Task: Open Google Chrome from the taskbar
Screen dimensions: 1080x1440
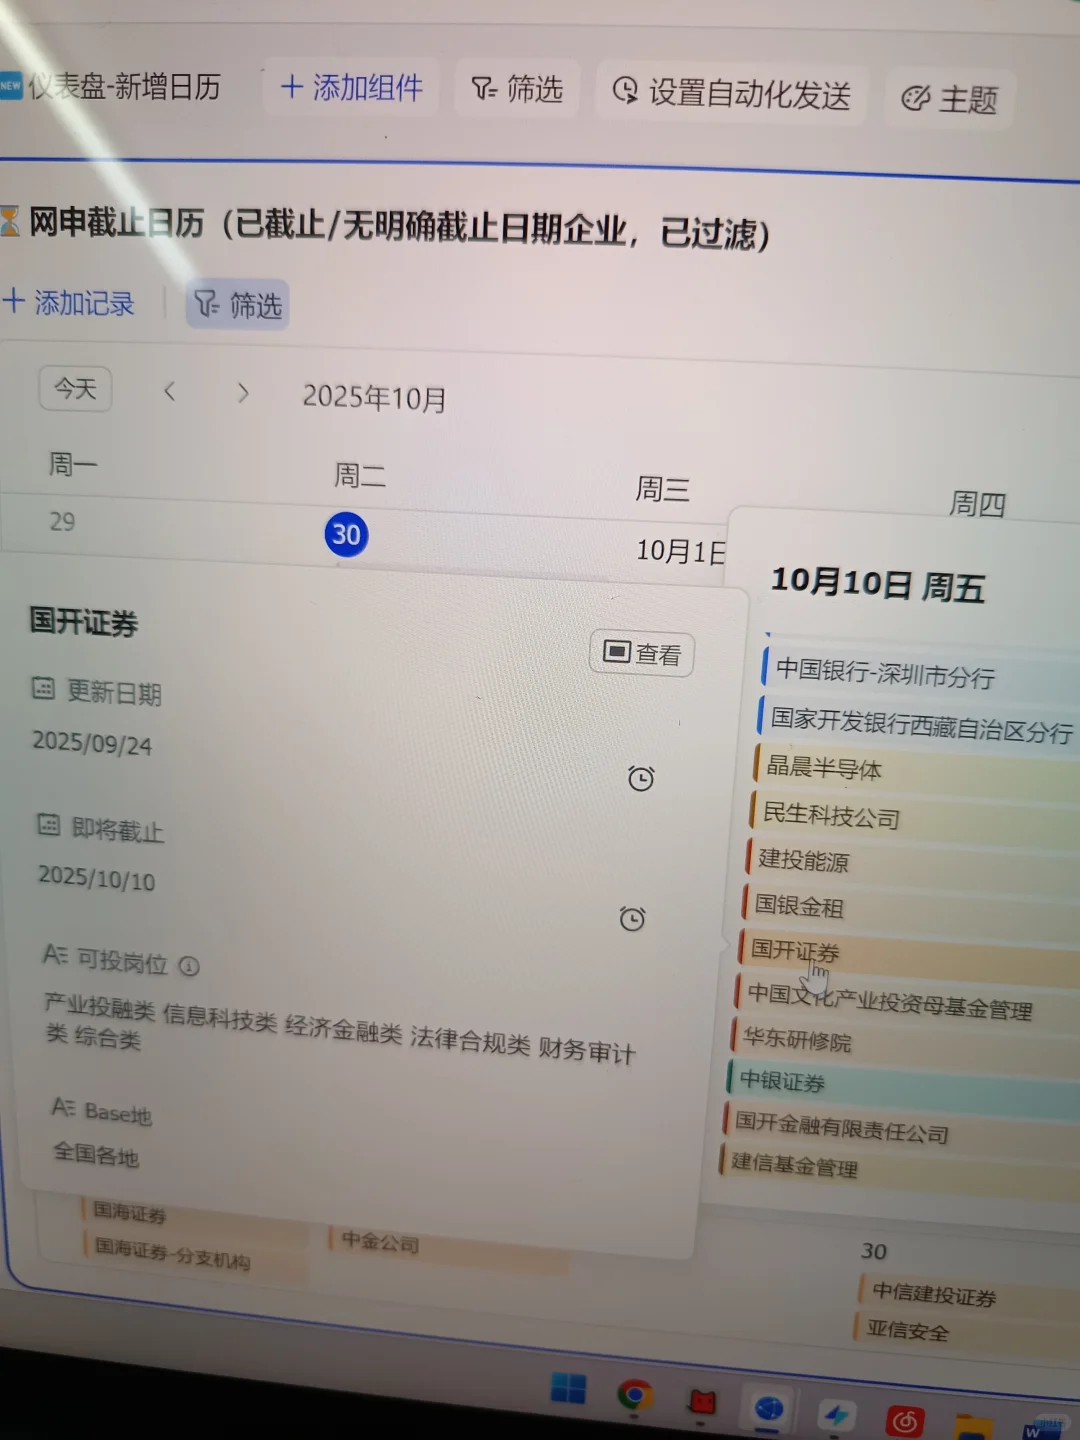Action: 634,1394
